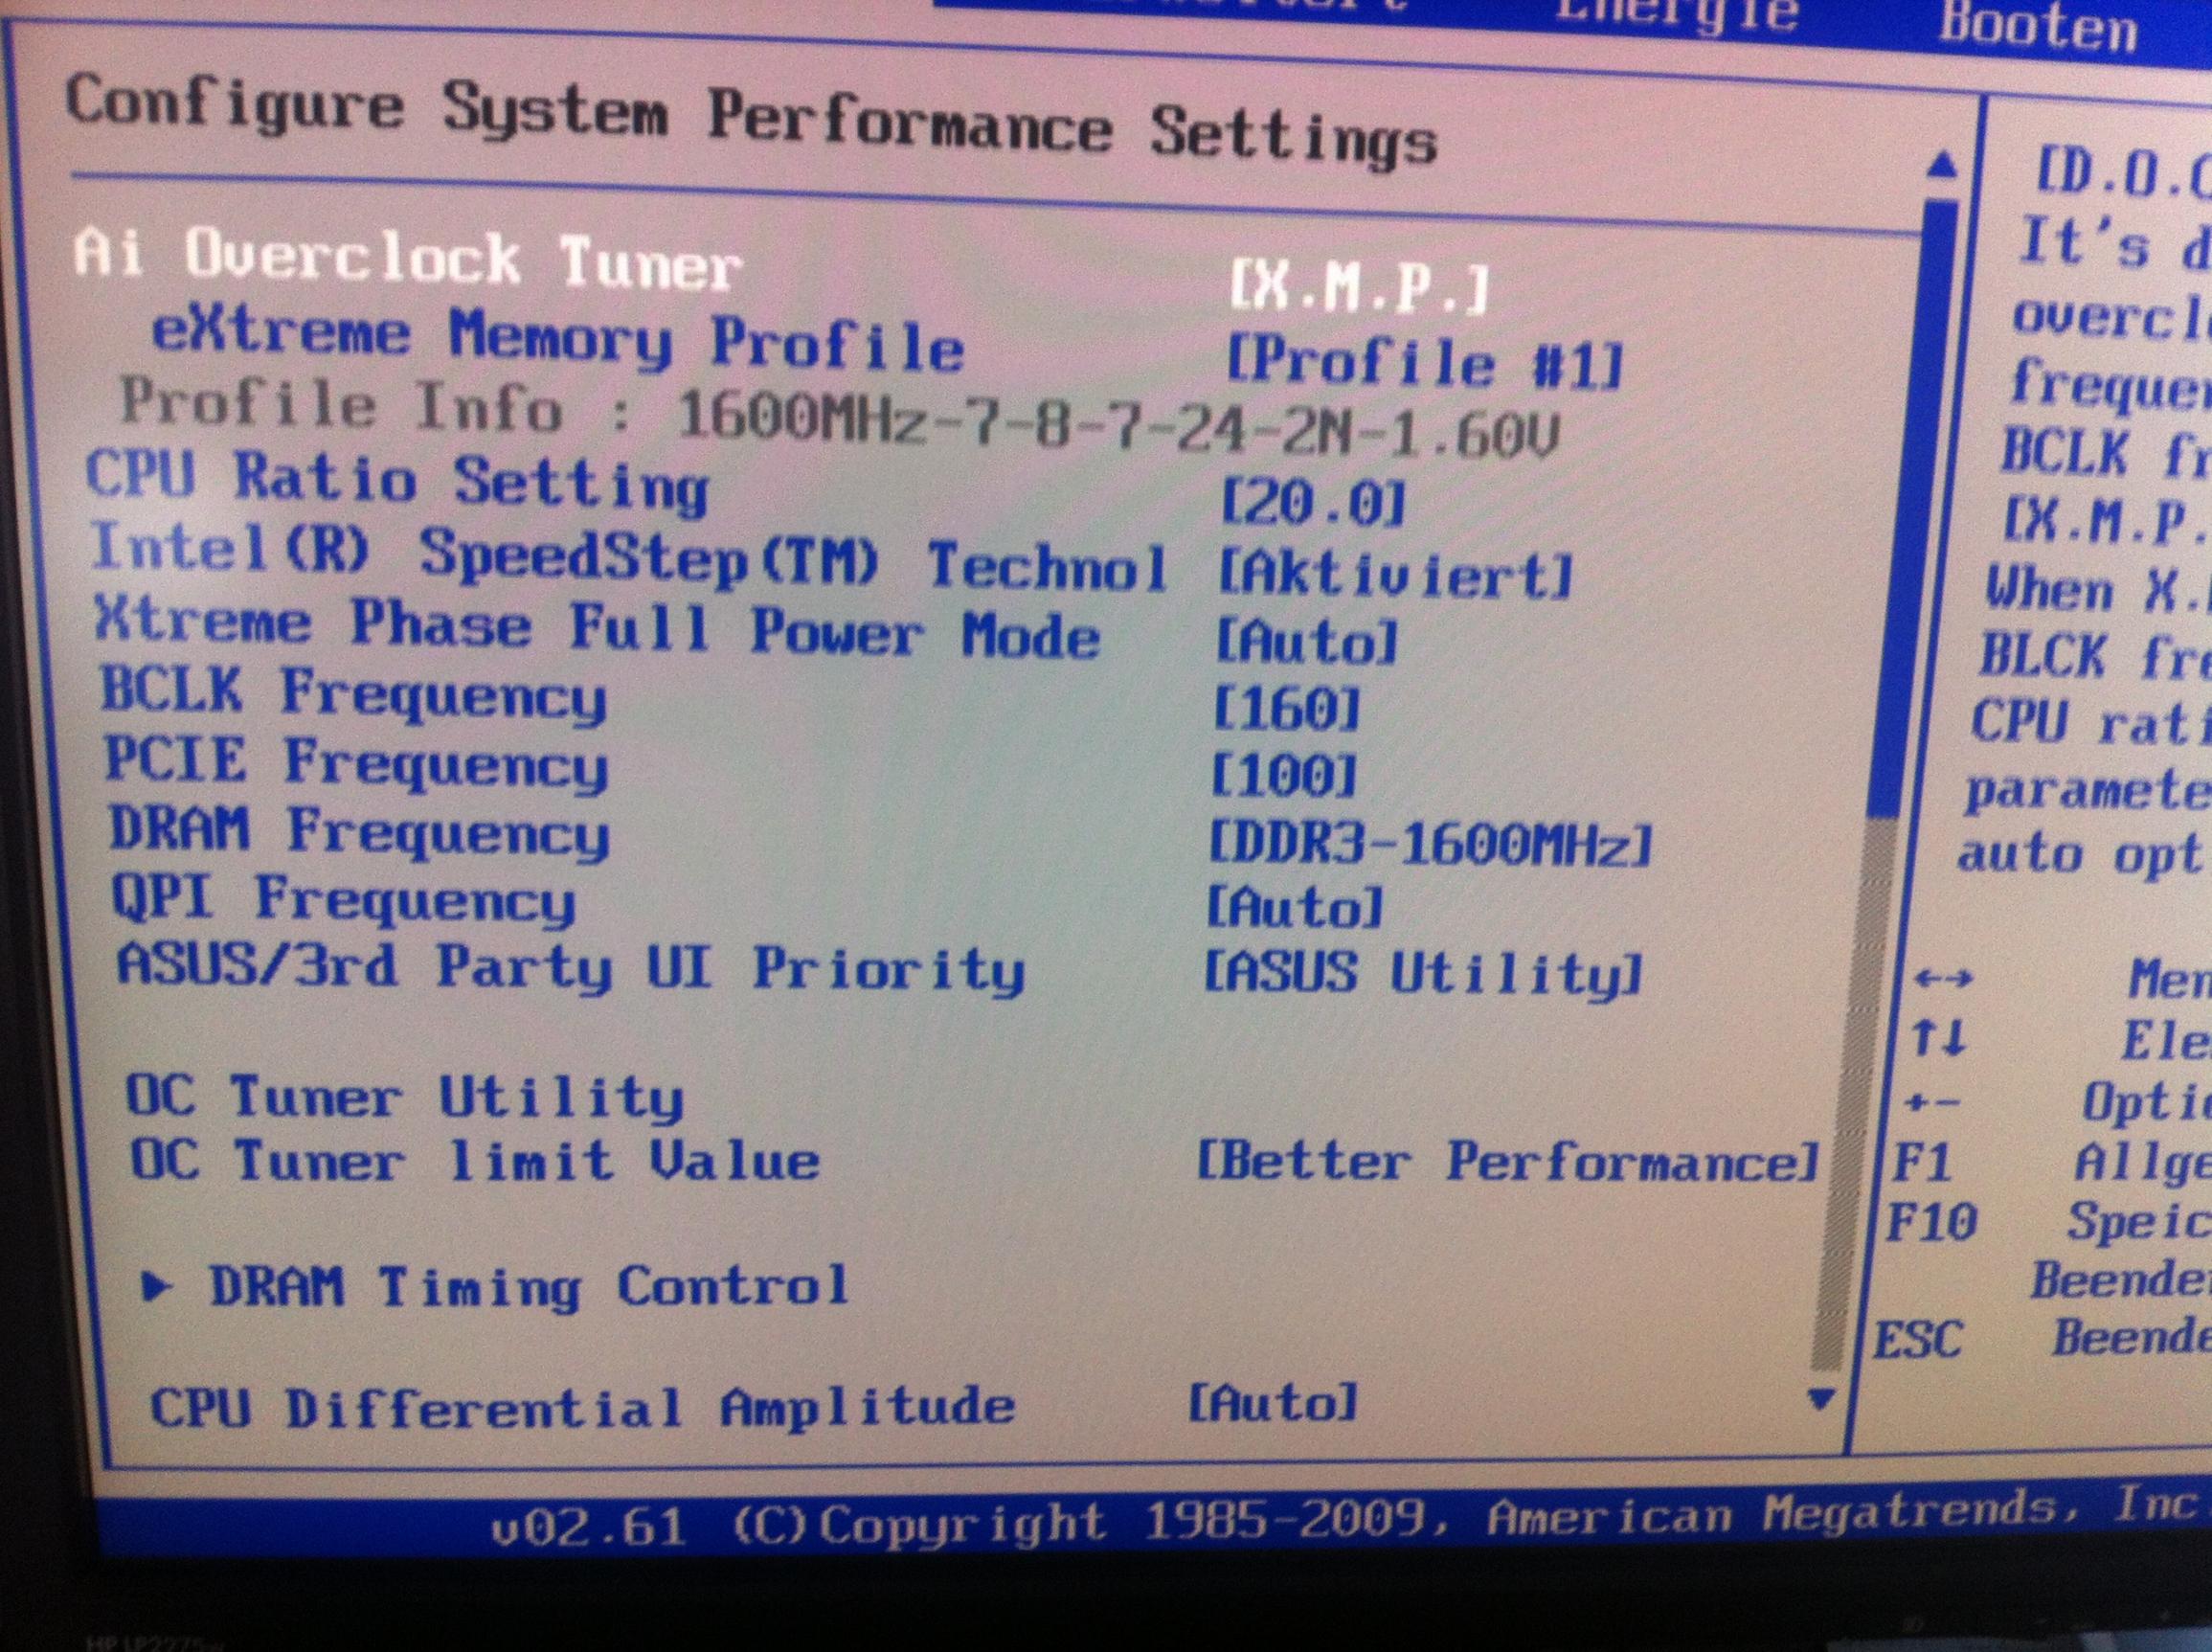Toggle ASUS/3rd Party UI Priority value
The image size is (2212, 1652).
tap(1422, 972)
